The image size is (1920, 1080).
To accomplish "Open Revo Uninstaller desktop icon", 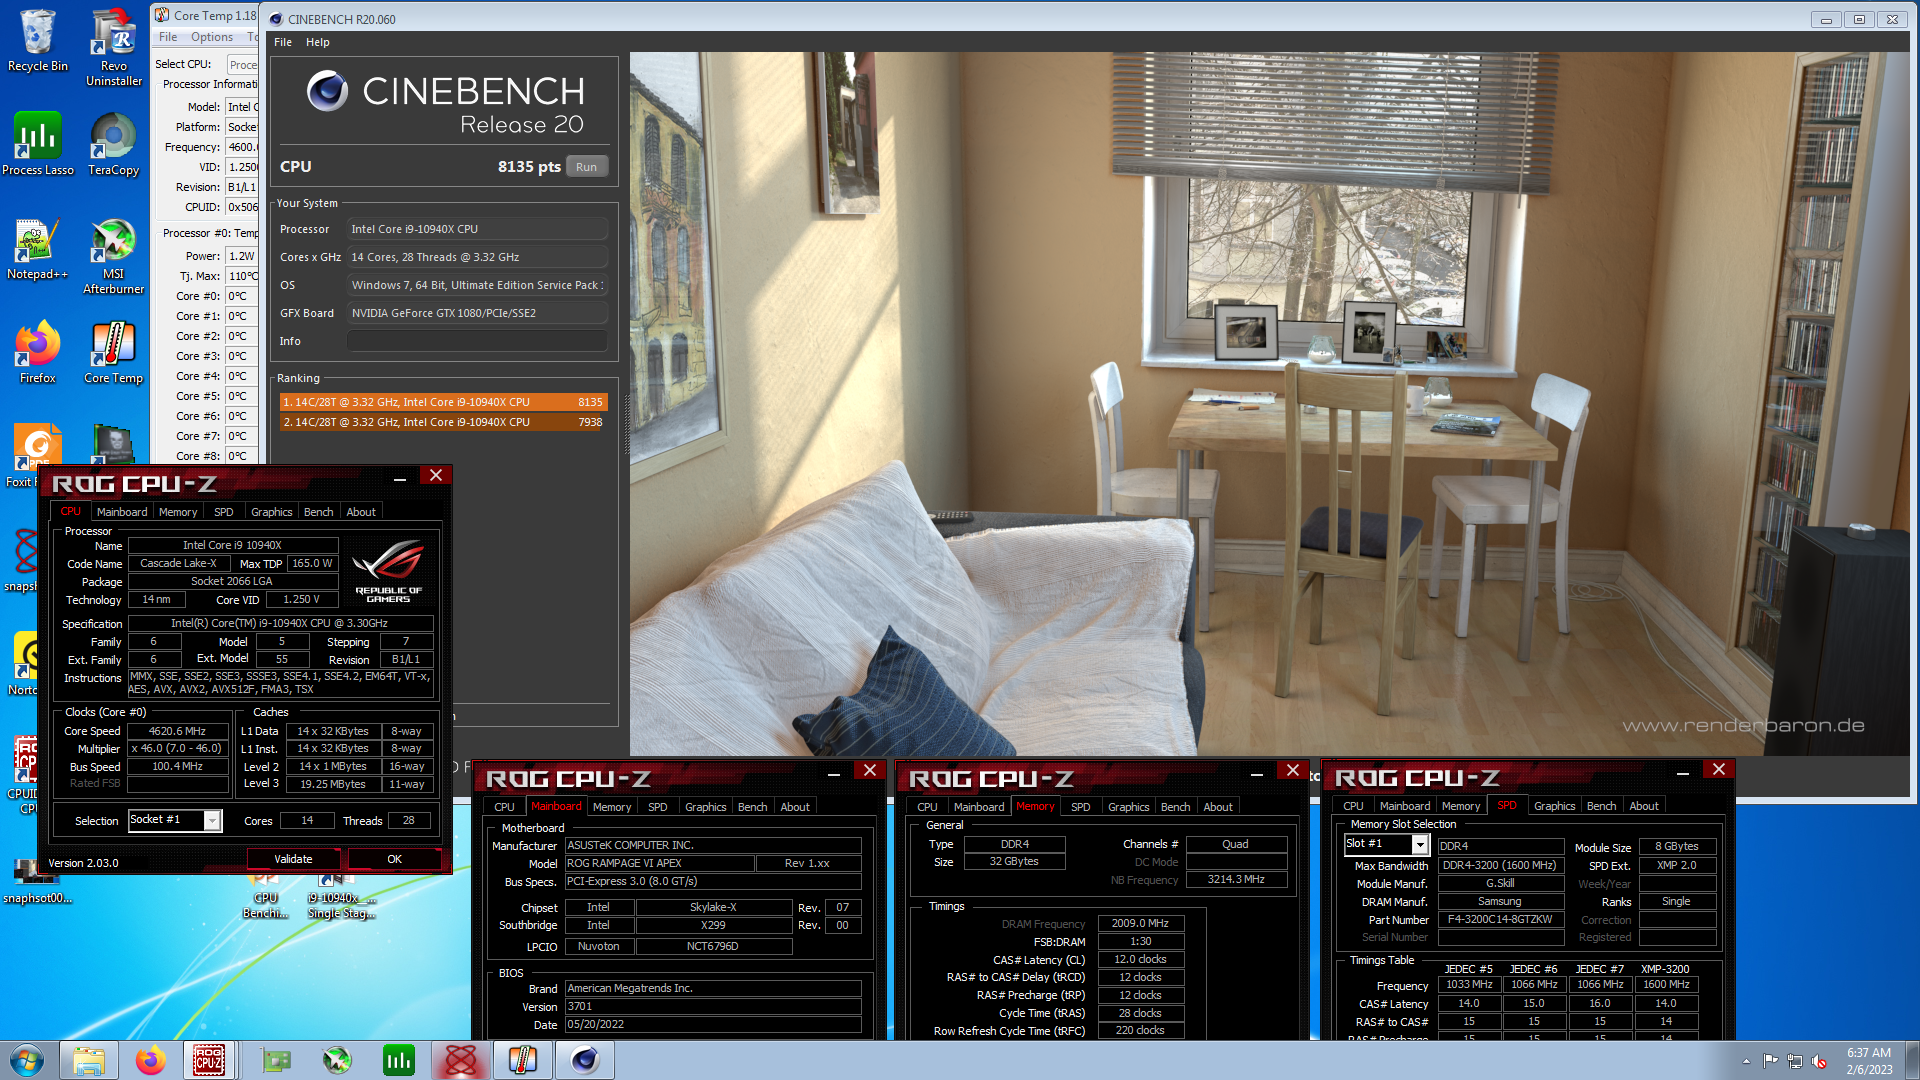I will pyautogui.click(x=113, y=47).
